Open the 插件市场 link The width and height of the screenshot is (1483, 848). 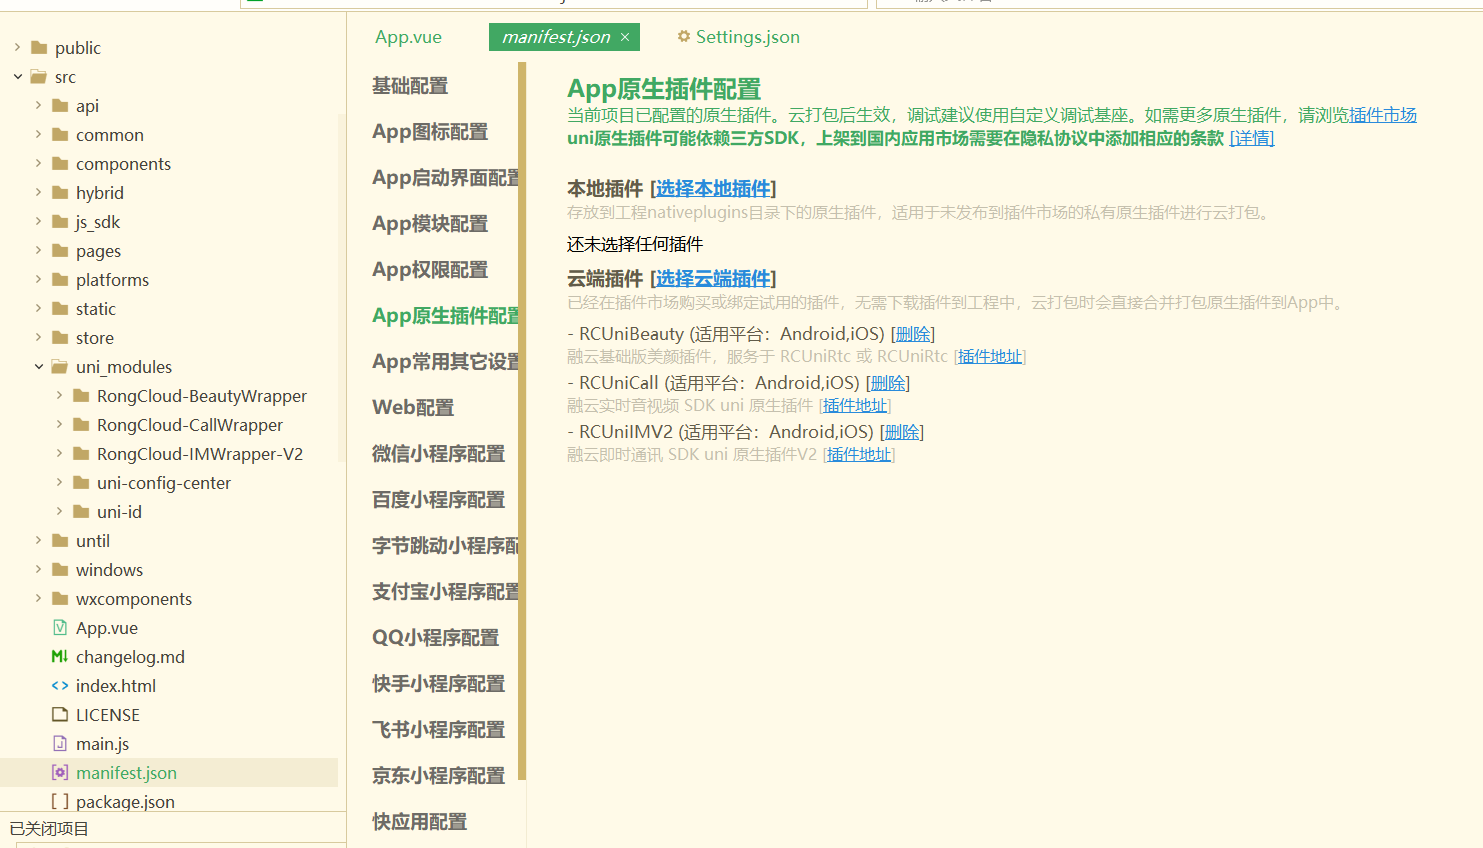point(1382,115)
